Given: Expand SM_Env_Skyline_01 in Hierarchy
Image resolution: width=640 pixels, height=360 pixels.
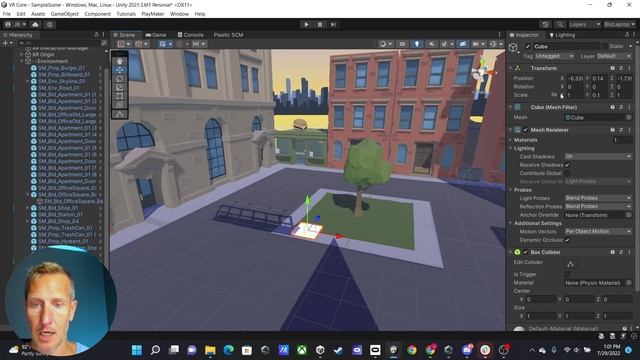Looking at the screenshot, I should pos(28,81).
